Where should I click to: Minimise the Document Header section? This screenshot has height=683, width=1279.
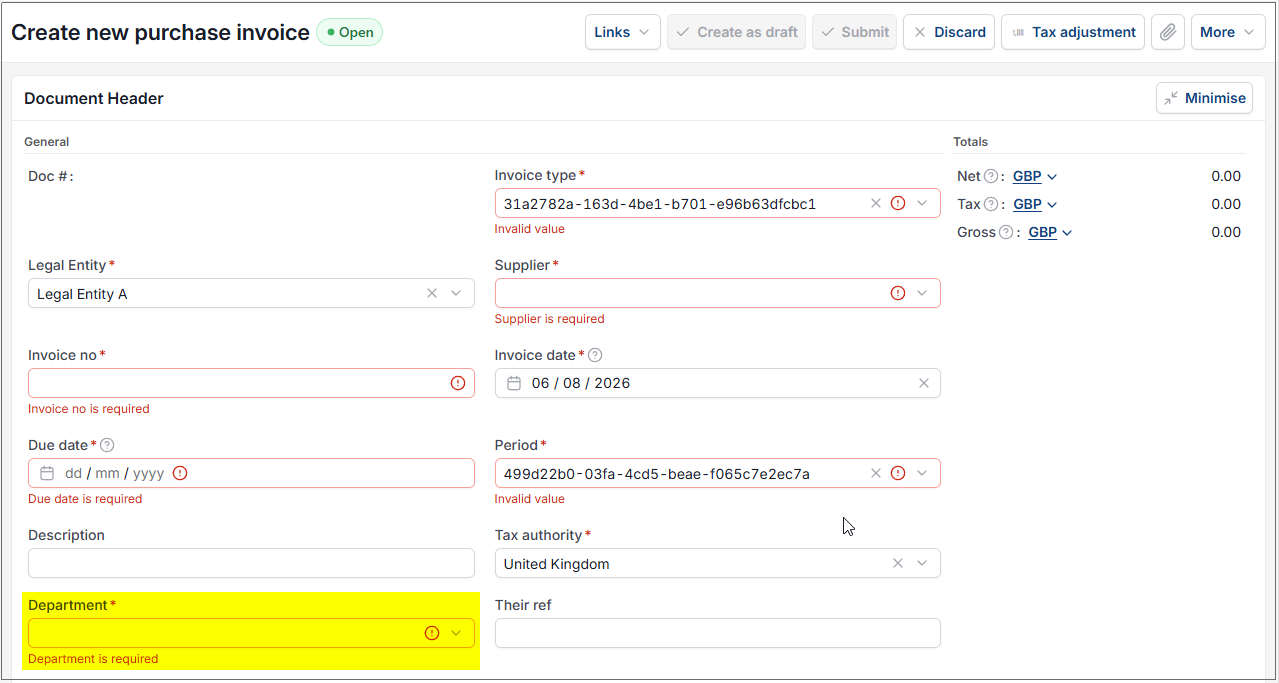[1204, 98]
